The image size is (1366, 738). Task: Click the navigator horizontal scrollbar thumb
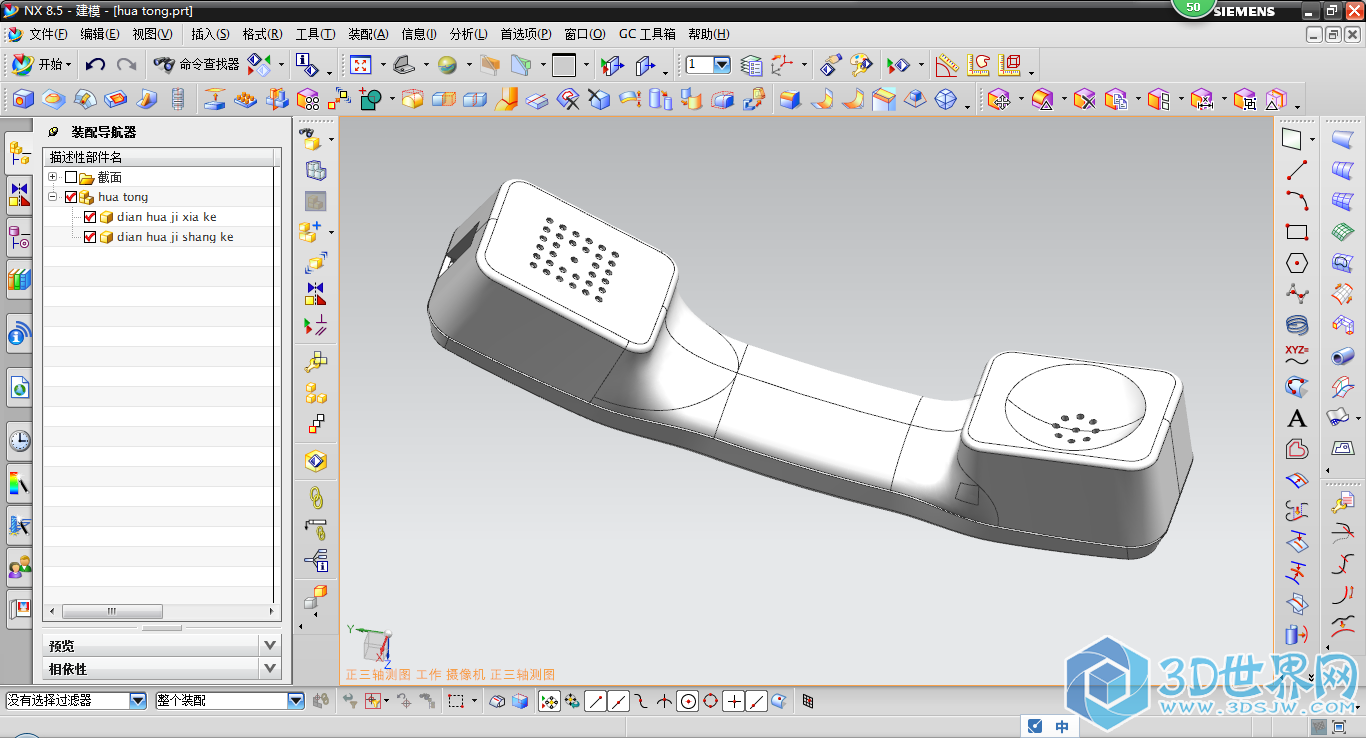point(112,611)
